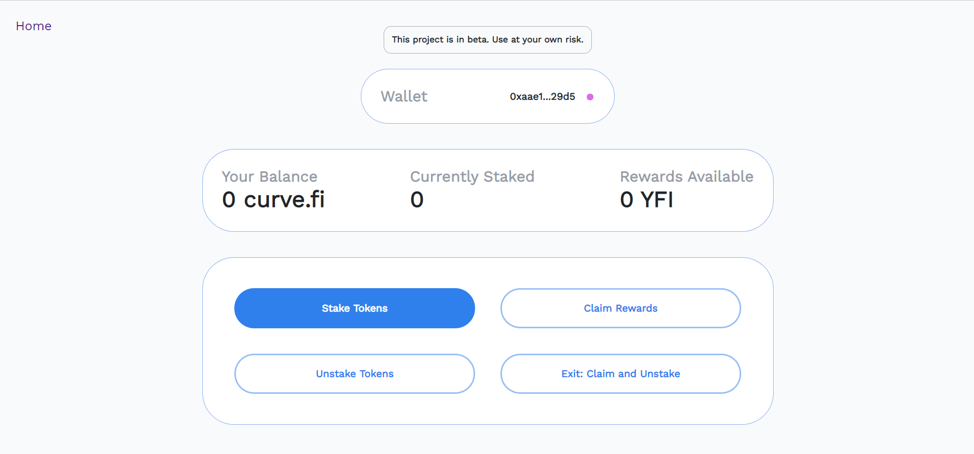
Task: Click the beta risk warning notice
Action: coord(487,40)
